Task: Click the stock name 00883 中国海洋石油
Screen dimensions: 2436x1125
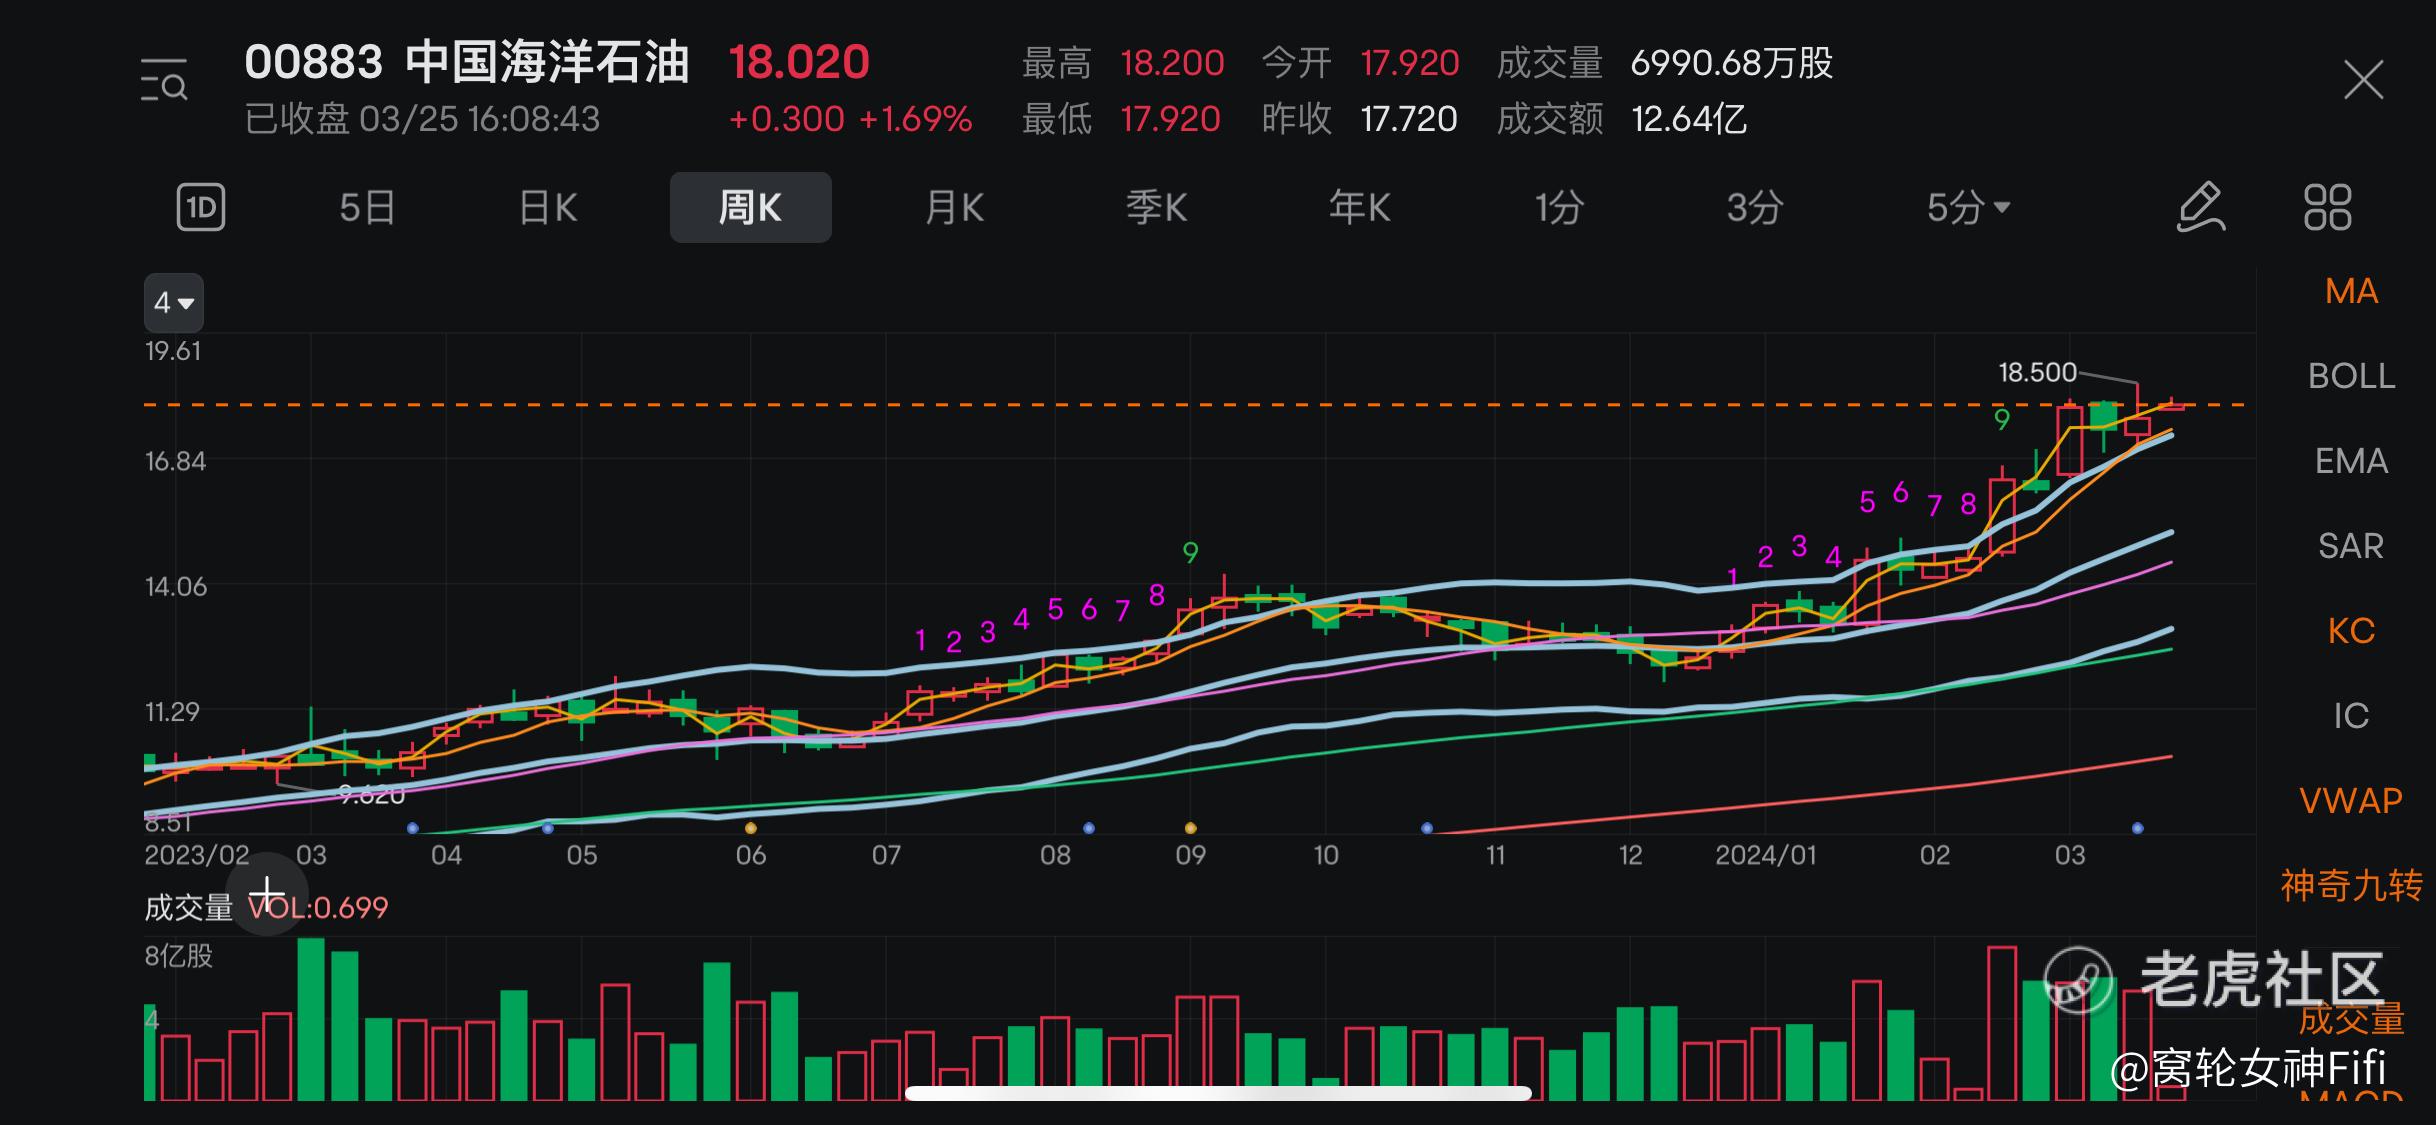Action: pyautogui.click(x=467, y=62)
